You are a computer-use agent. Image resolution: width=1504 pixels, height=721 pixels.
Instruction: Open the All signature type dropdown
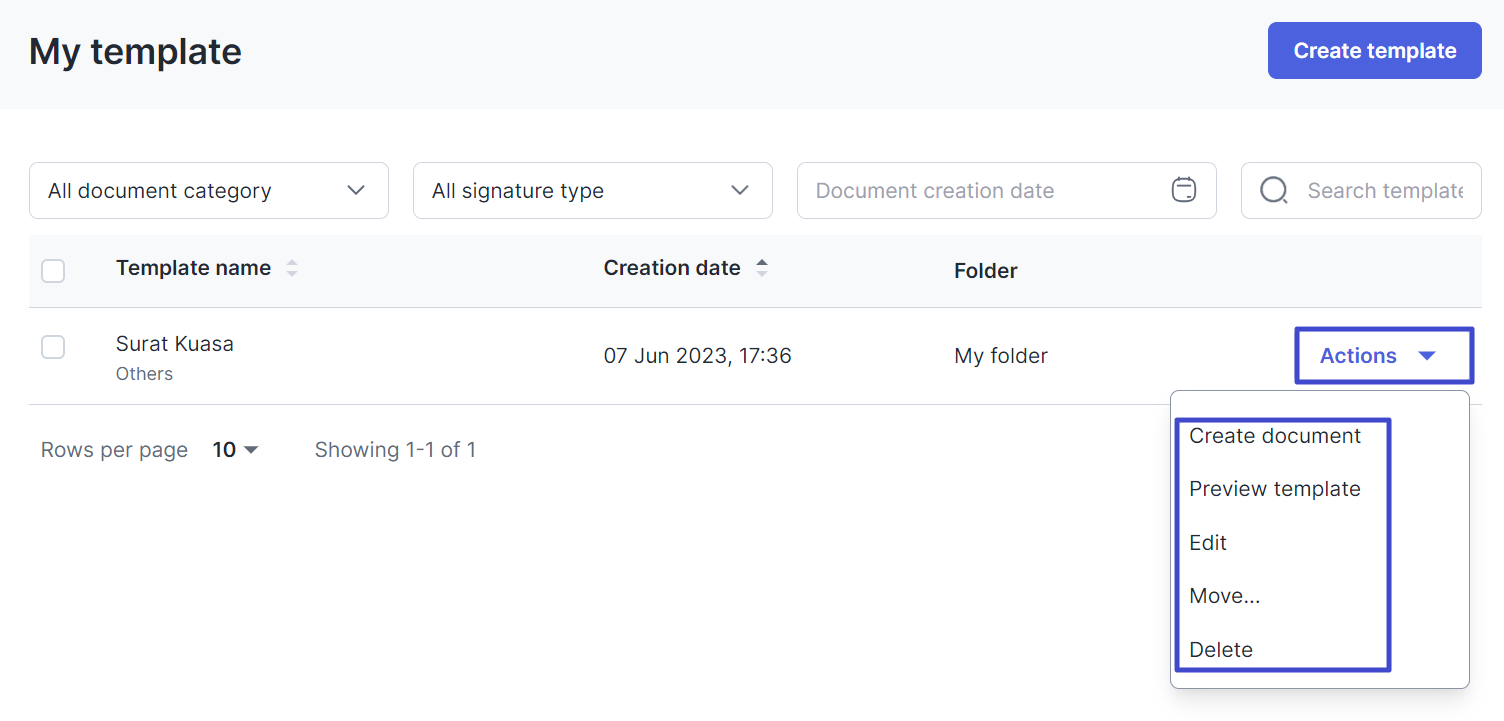592,190
